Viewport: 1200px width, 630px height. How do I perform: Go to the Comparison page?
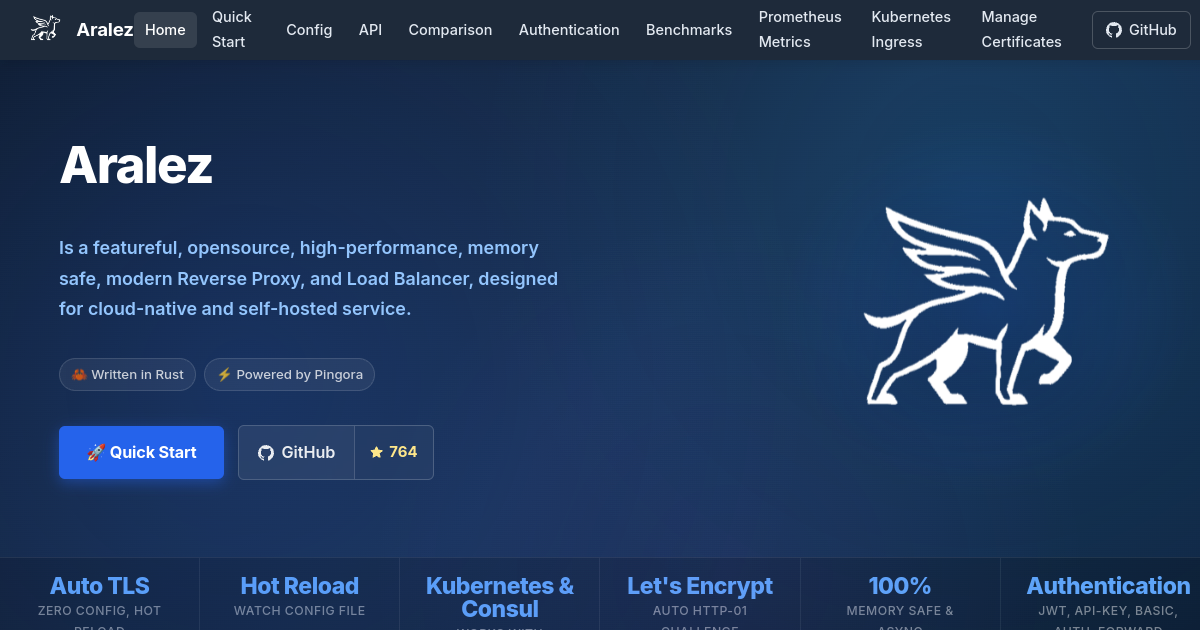coord(450,30)
